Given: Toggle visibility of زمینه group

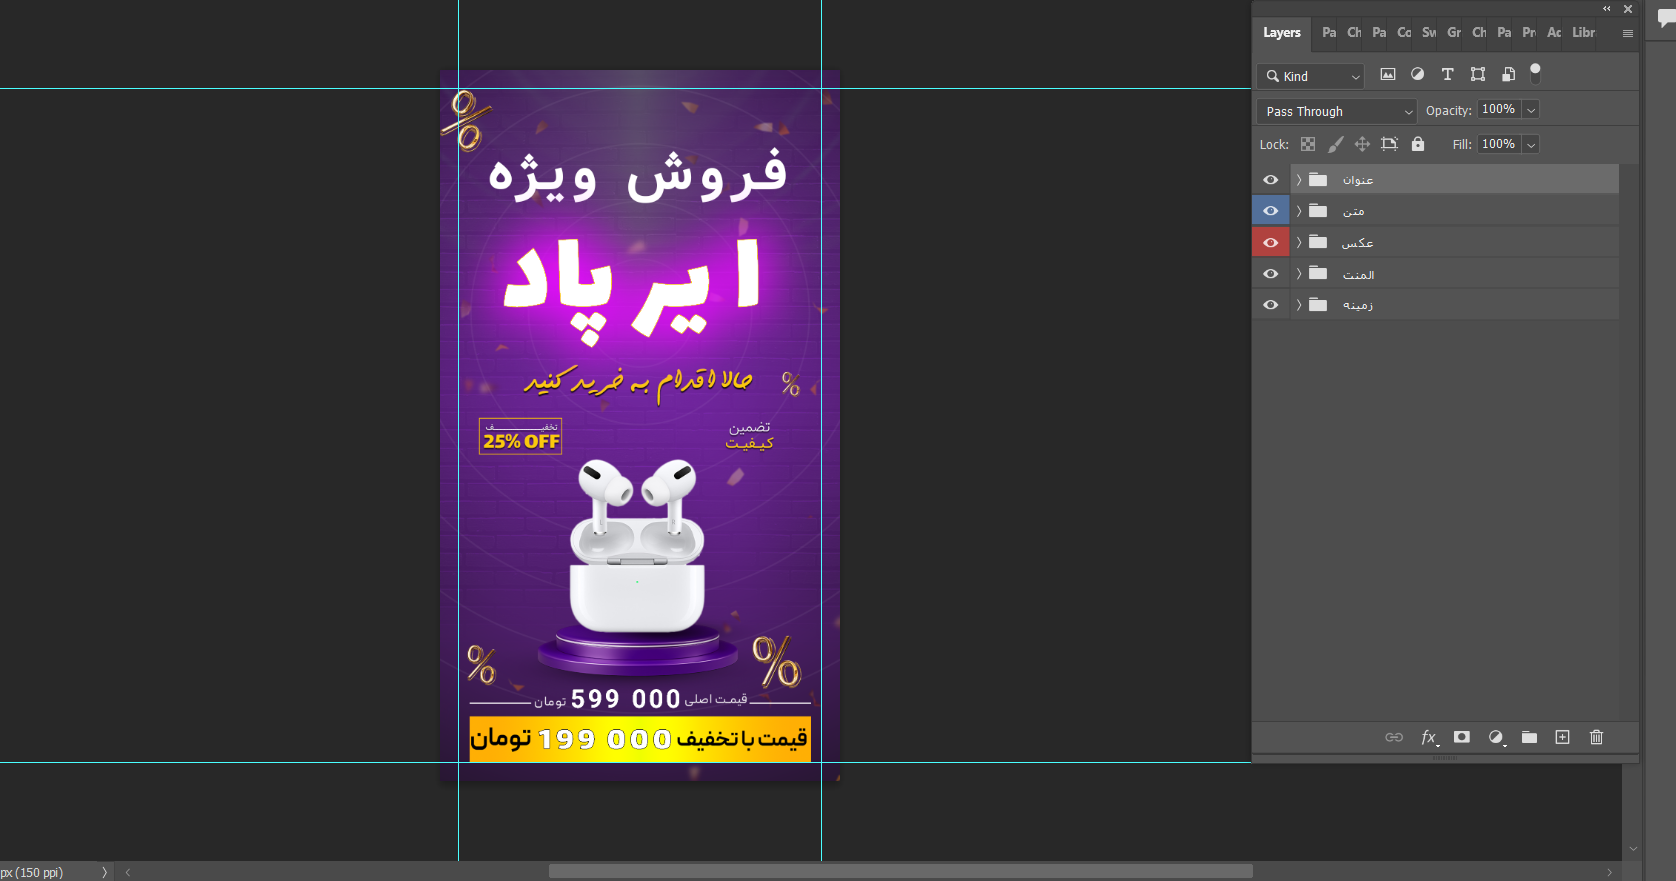Looking at the screenshot, I should pyautogui.click(x=1270, y=305).
